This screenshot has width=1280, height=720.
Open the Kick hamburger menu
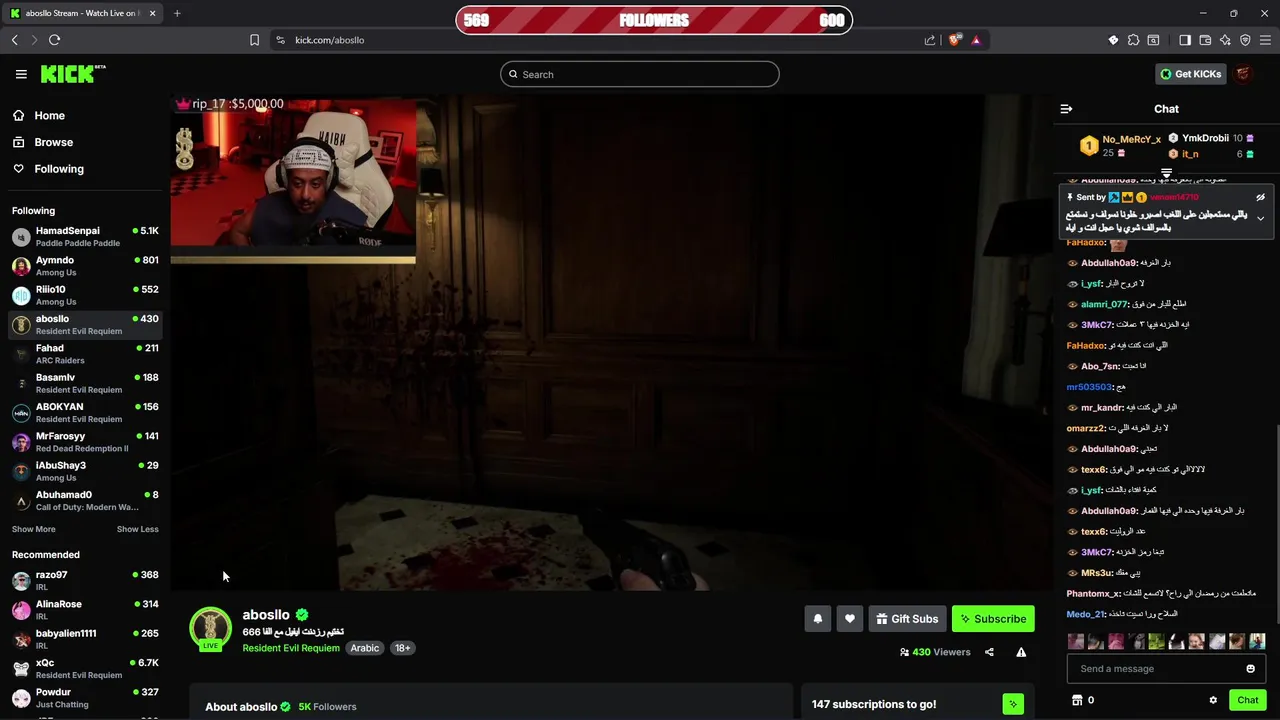coord(21,74)
